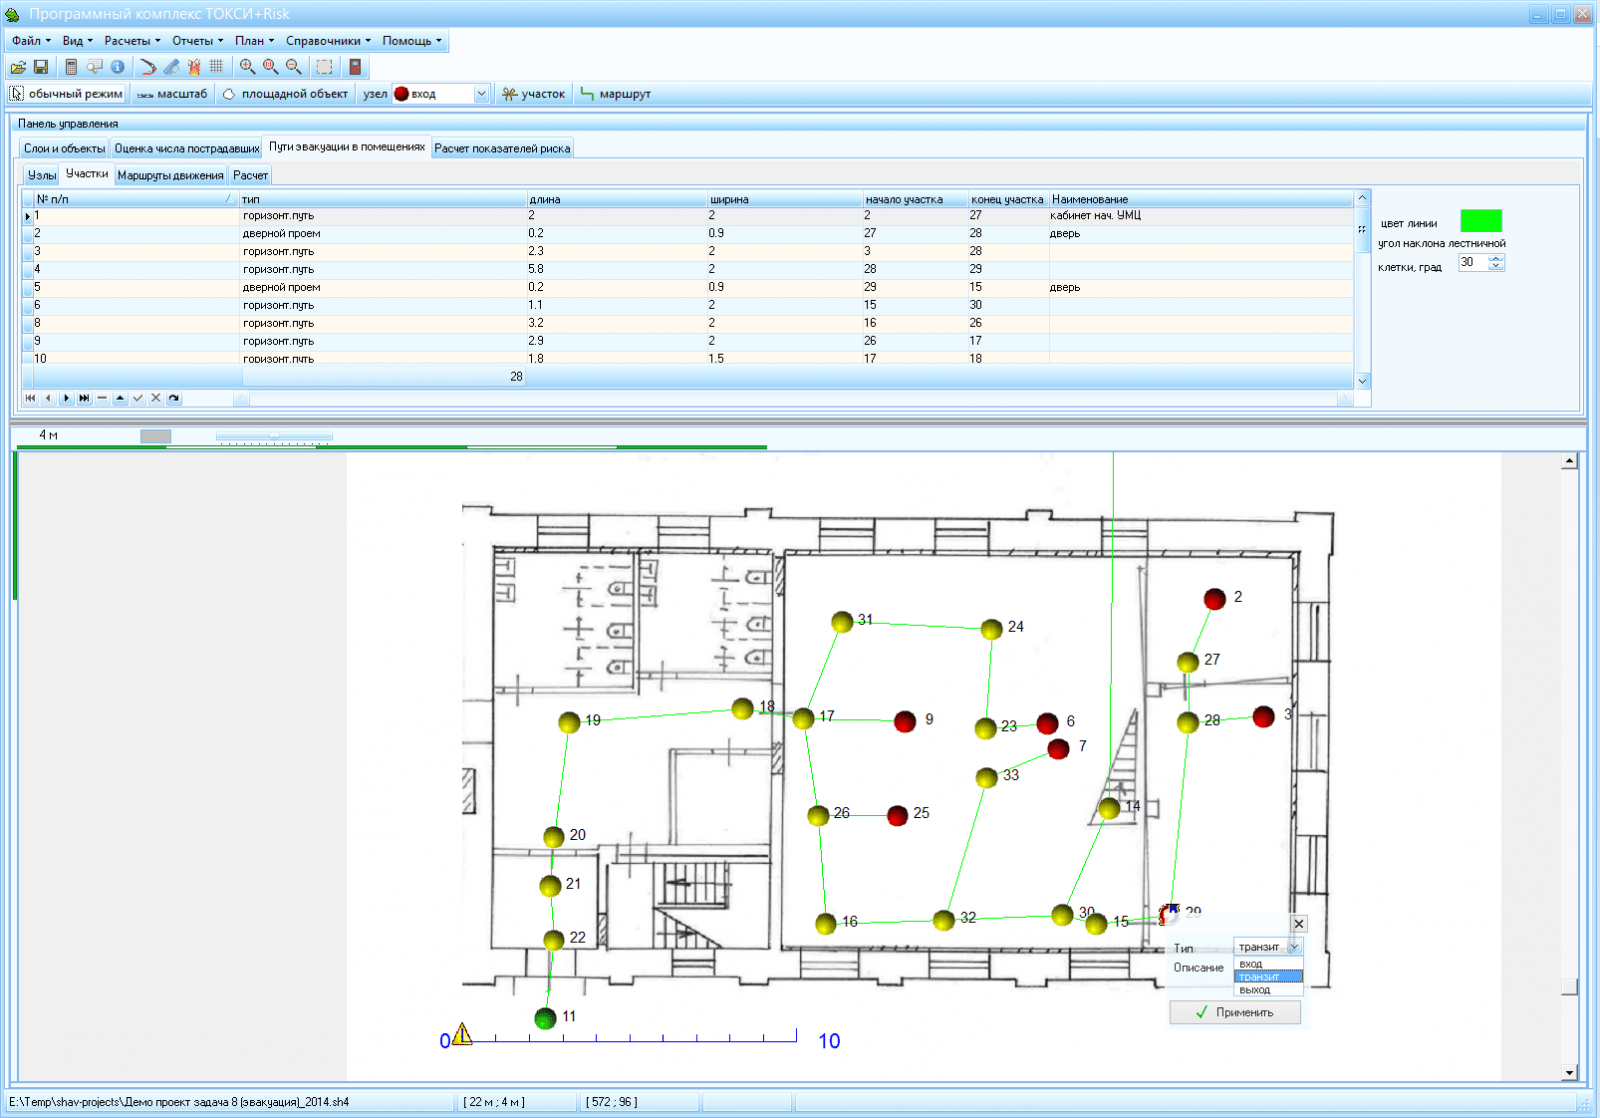Activate the участок segment tool

tap(533, 94)
